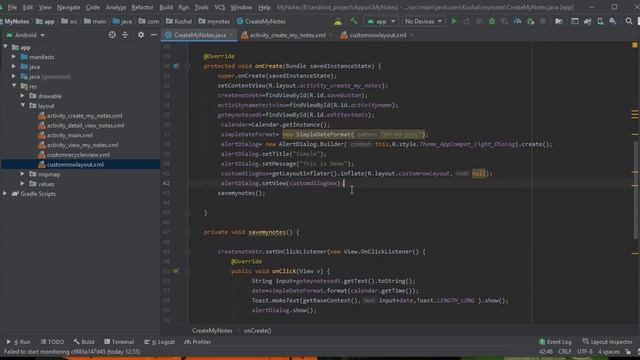Screen dimensions: 640x360
Task: Open the Terminal tool window
Action: (x=119, y=342)
